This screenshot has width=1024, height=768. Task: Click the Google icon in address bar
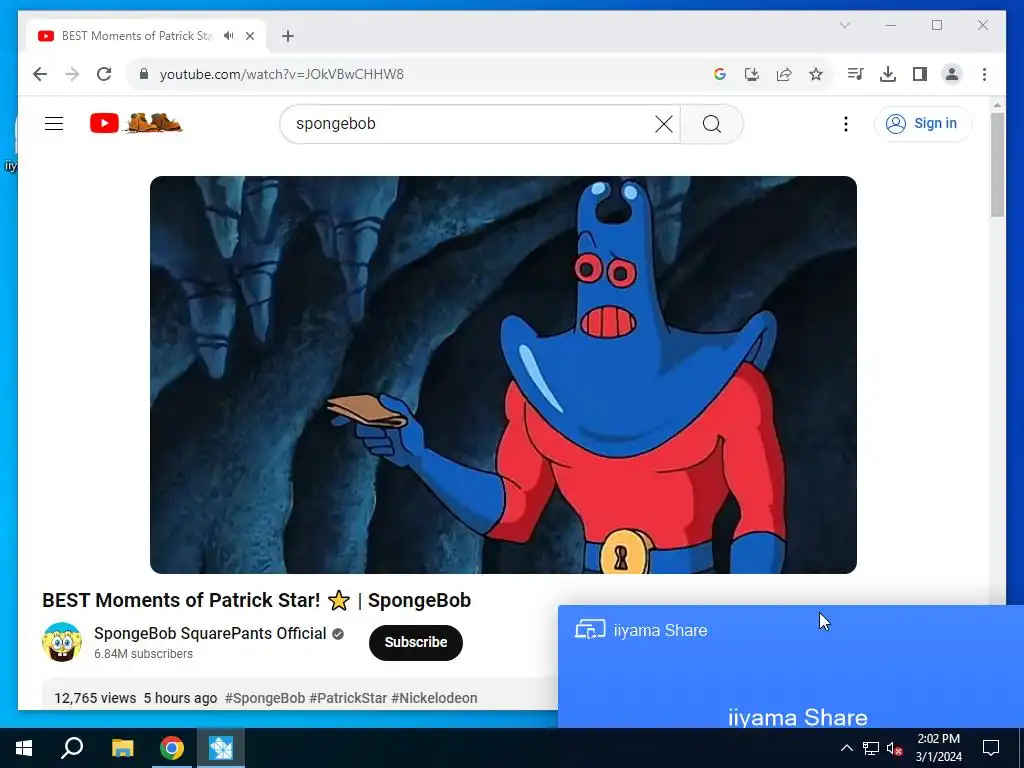click(720, 74)
